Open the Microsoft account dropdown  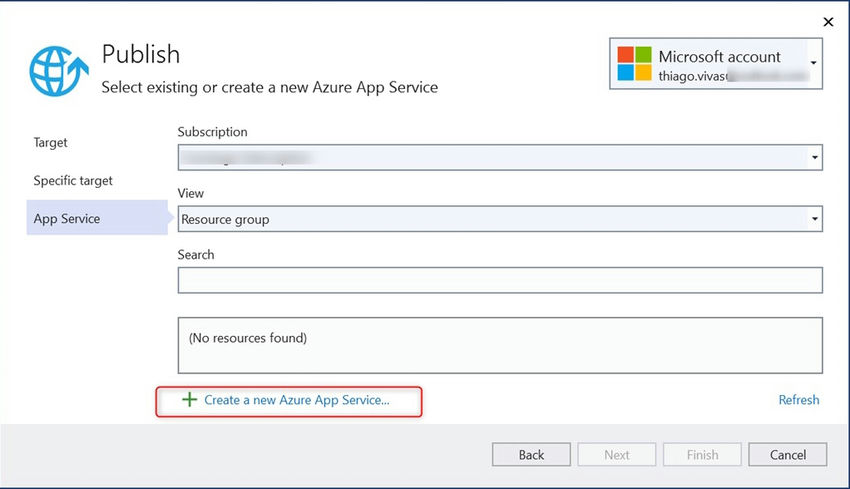click(x=814, y=64)
